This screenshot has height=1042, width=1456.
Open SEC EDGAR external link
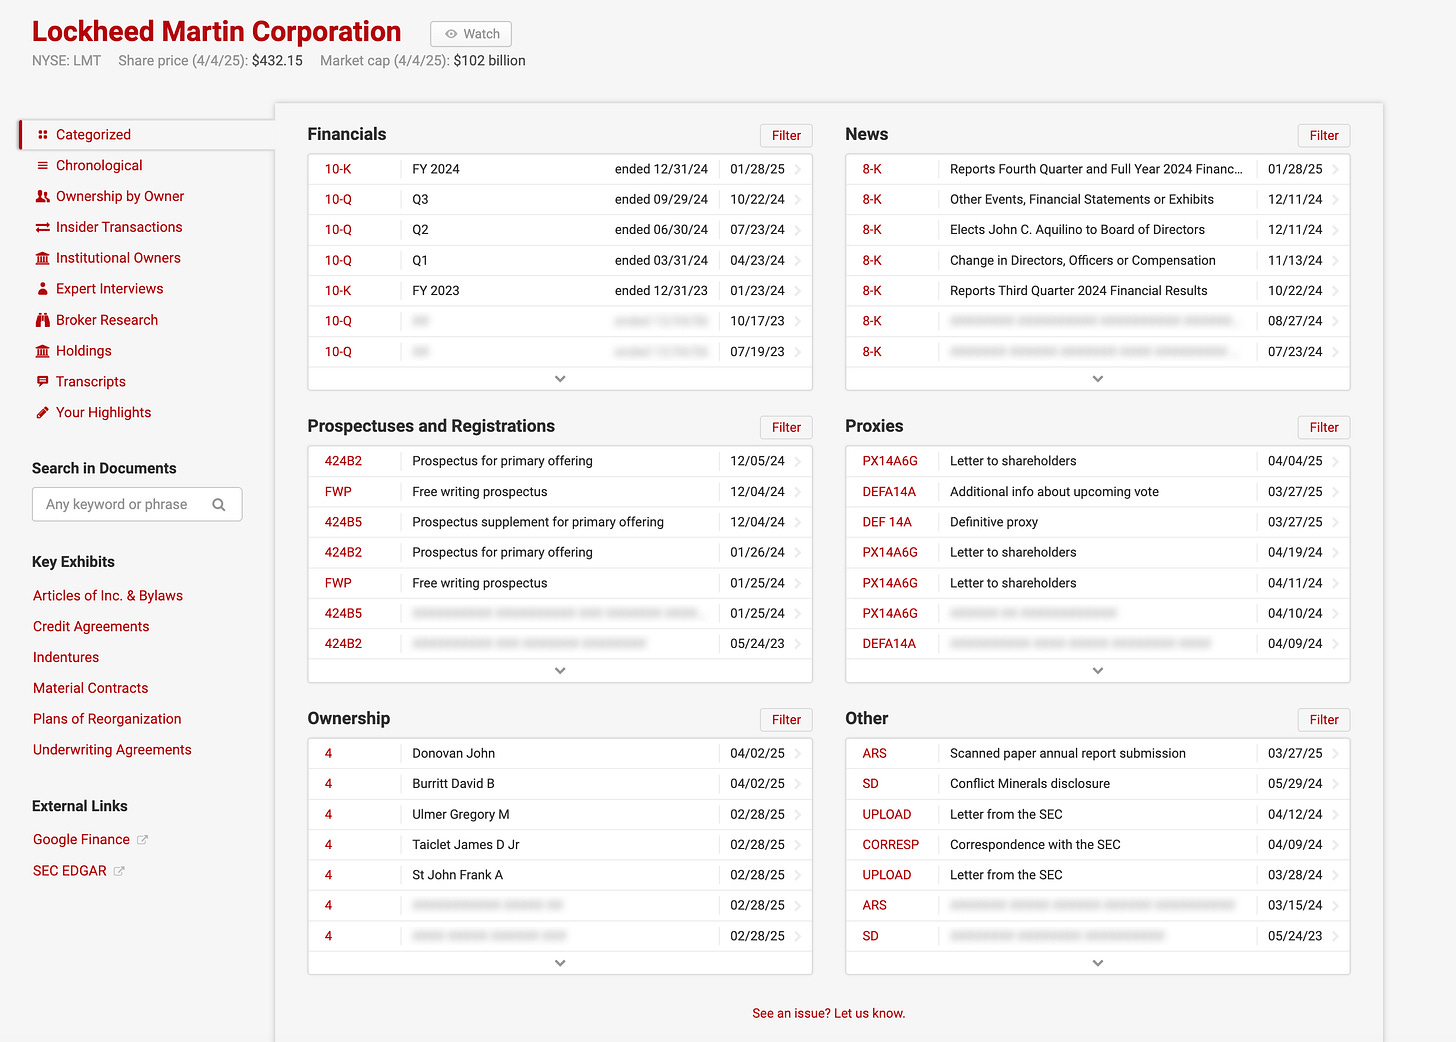(69, 871)
